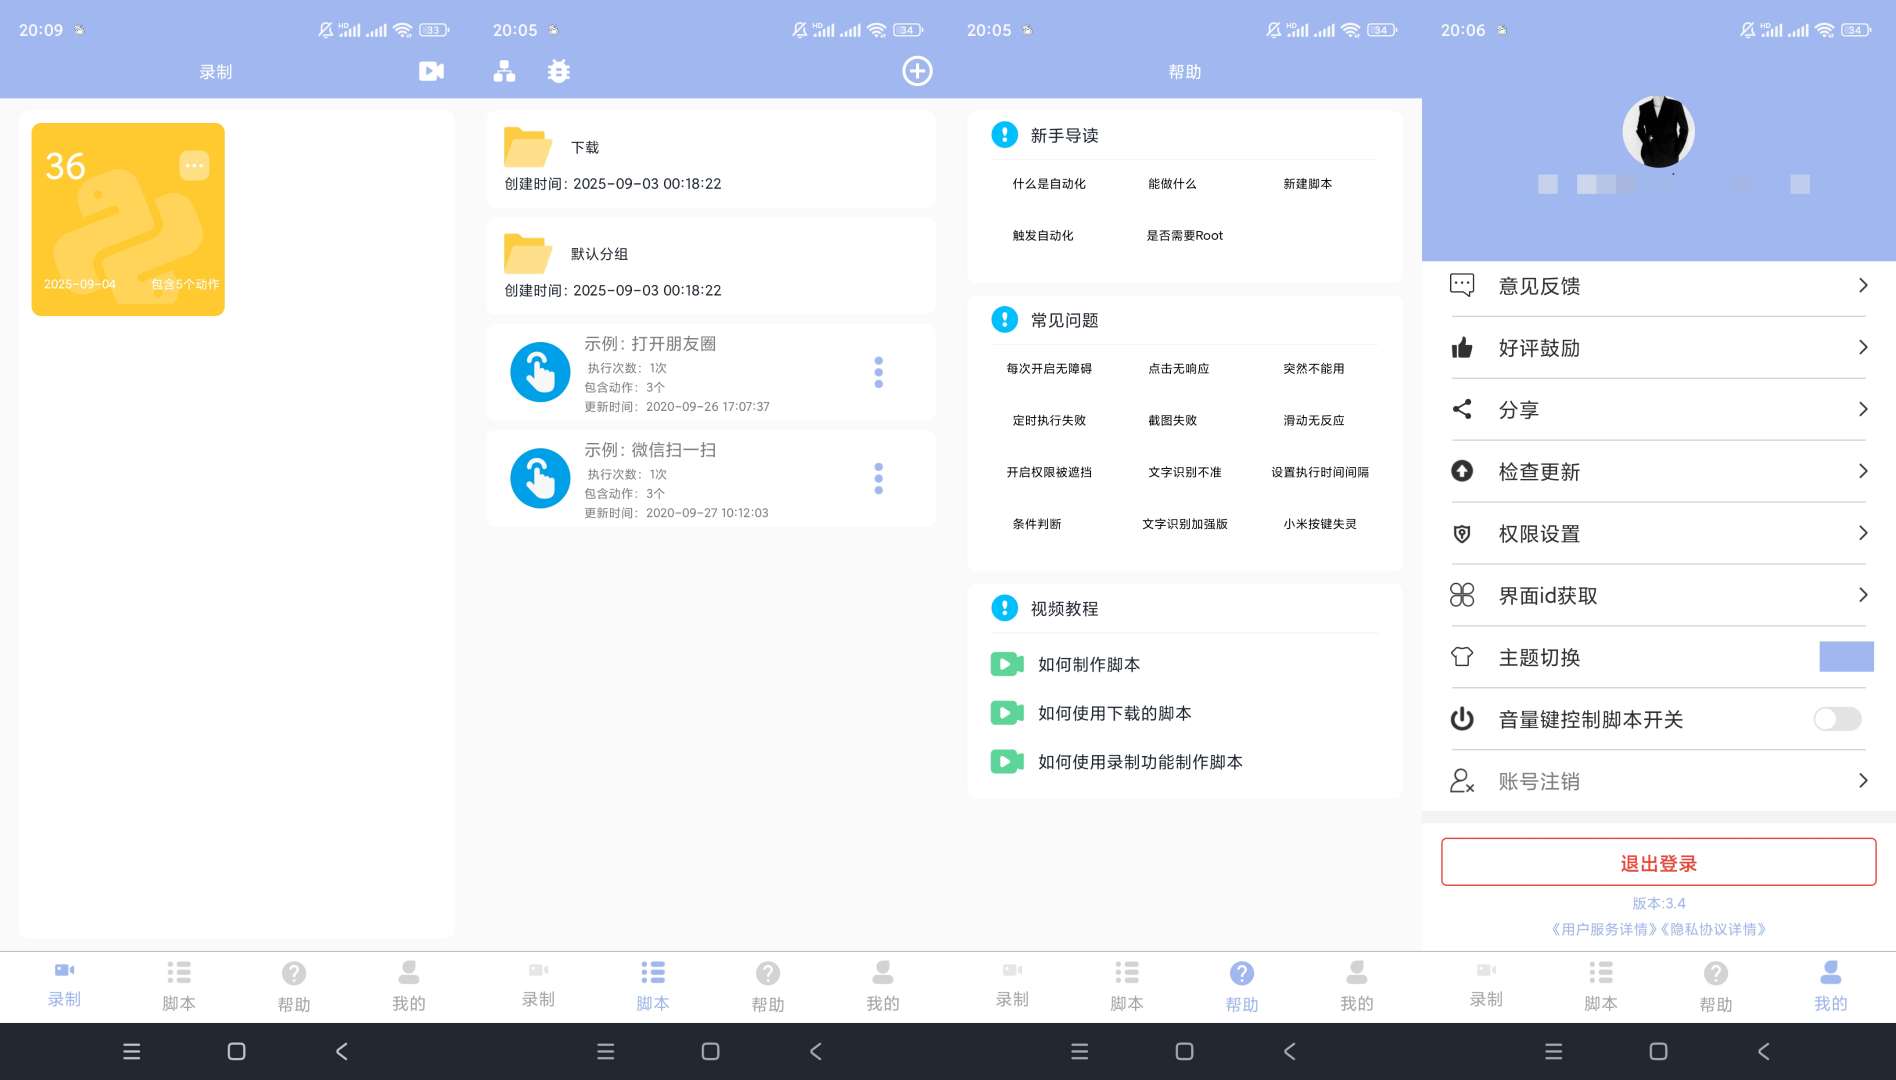This screenshot has height=1080, width=1896.
Task: Open help topic 新建脚本
Action: [1307, 184]
